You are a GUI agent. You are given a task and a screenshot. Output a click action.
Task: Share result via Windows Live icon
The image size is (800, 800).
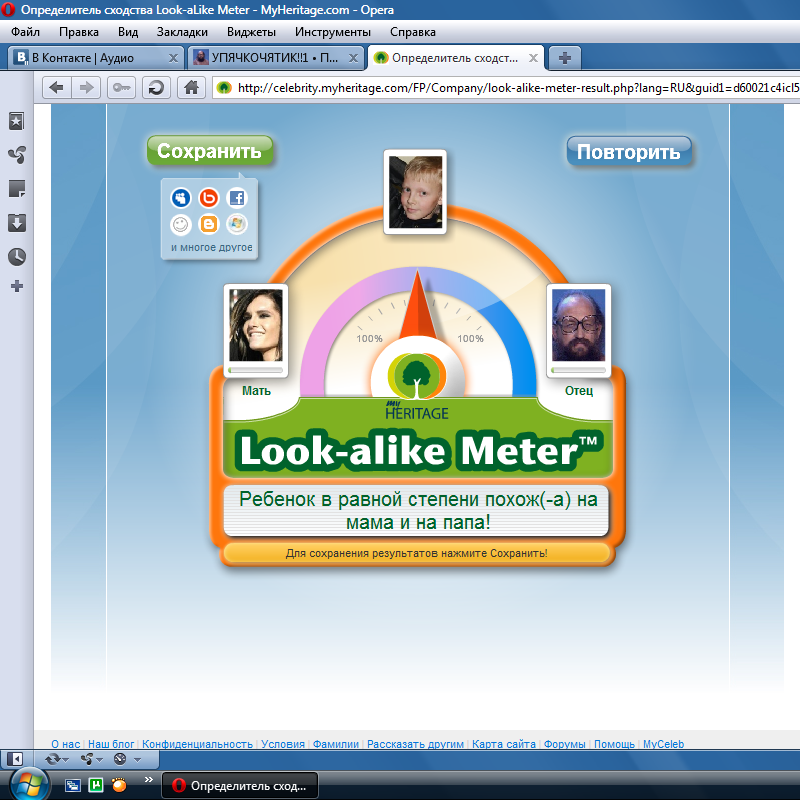pyautogui.click(x=237, y=224)
